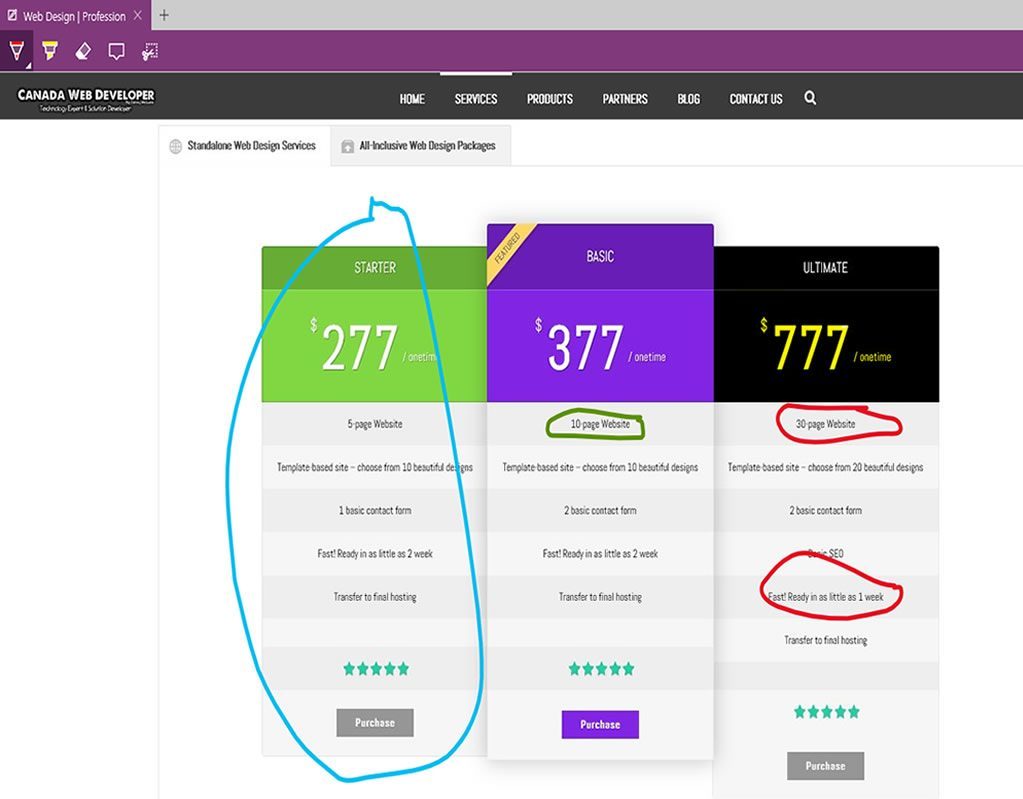
Task: Purchase the Basic plan
Action: pyautogui.click(x=600, y=725)
